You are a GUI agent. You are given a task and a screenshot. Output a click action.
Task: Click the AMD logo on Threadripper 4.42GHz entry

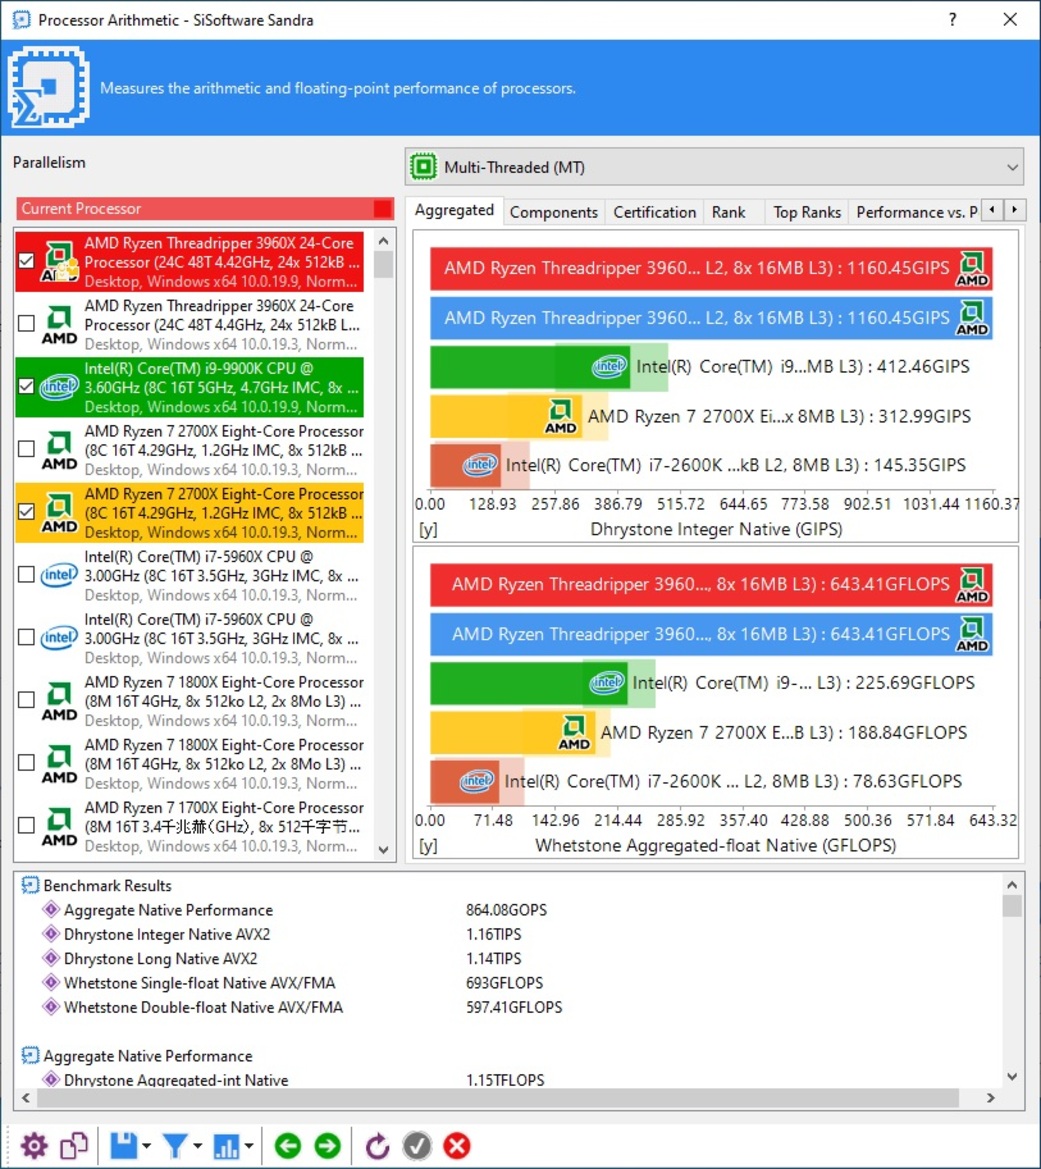(x=59, y=261)
